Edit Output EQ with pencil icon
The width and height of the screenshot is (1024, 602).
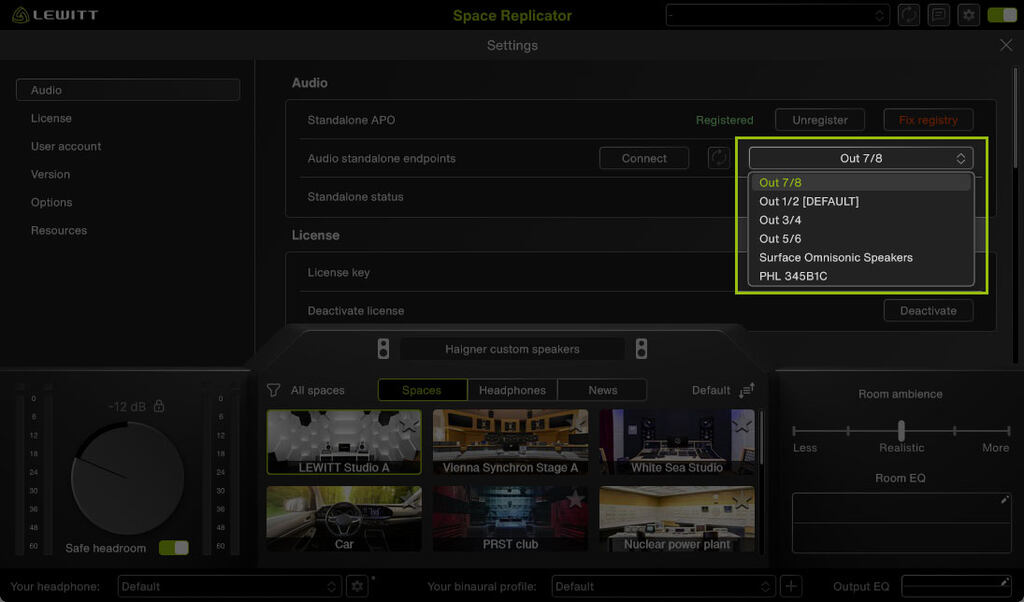click(x=1004, y=582)
